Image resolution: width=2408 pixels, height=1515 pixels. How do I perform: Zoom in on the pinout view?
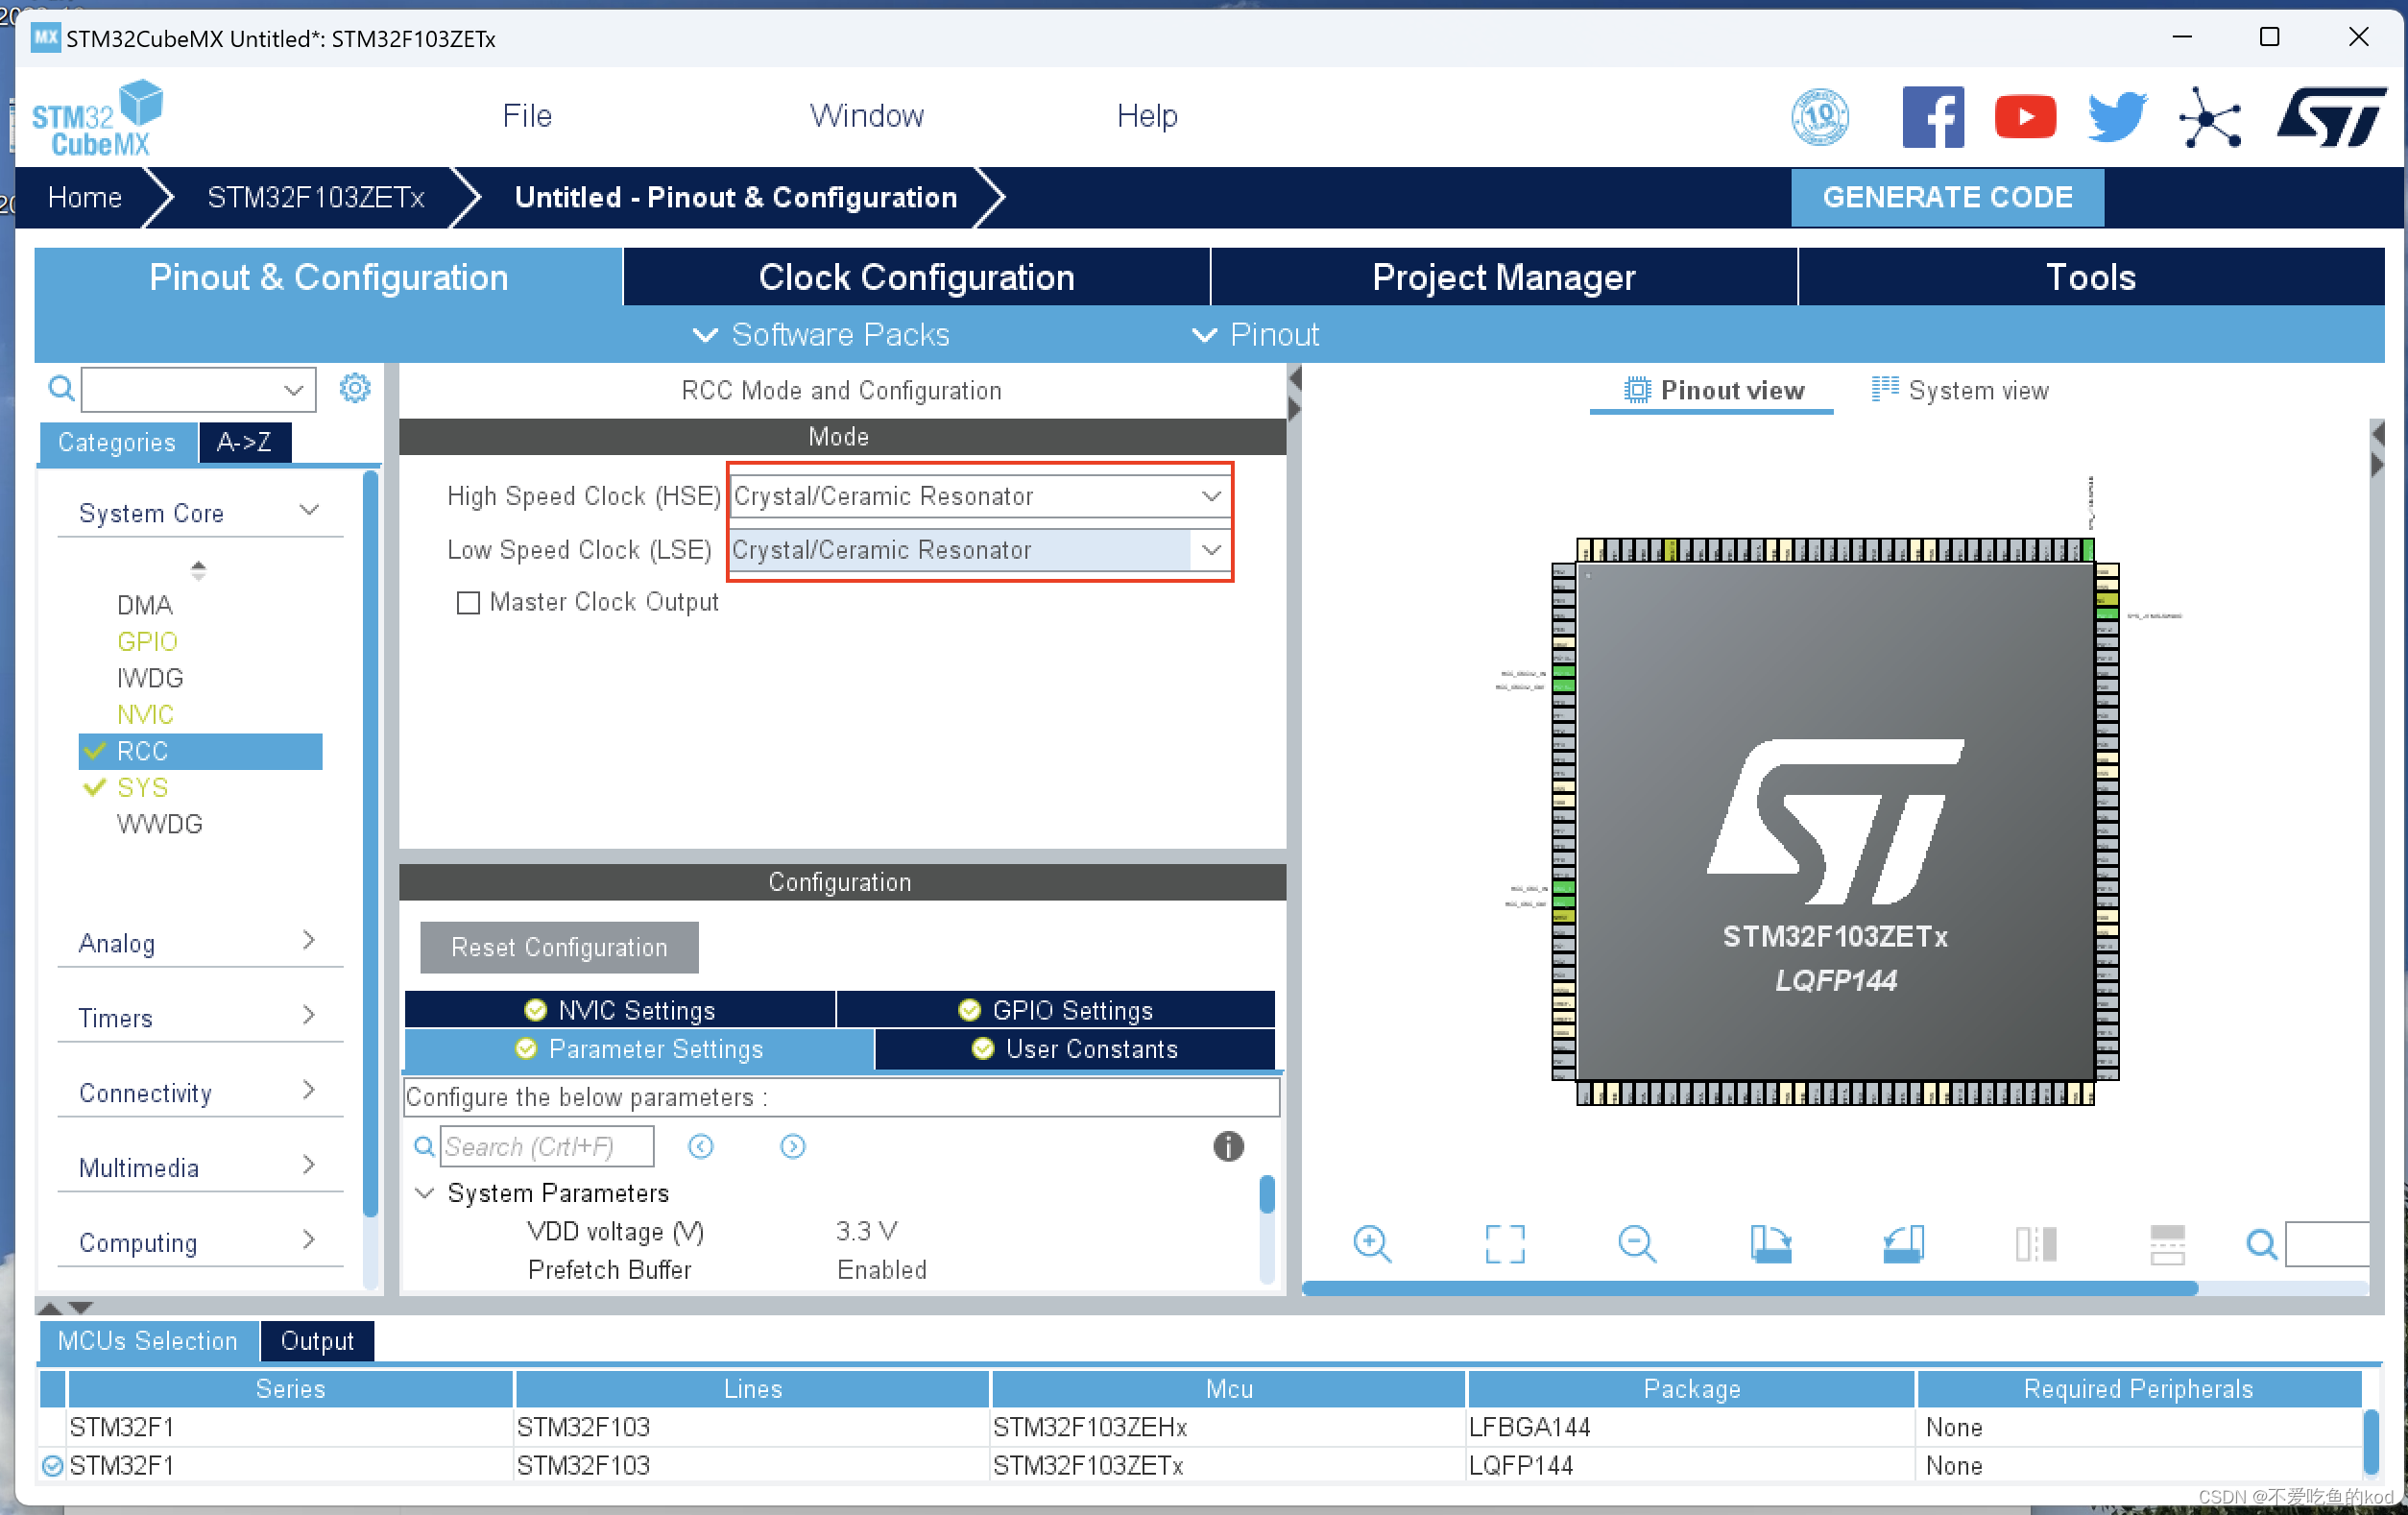[x=1372, y=1243]
